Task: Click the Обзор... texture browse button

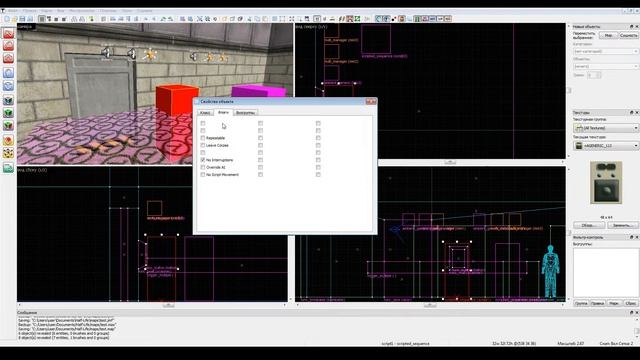Action: (x=589, y=225)
